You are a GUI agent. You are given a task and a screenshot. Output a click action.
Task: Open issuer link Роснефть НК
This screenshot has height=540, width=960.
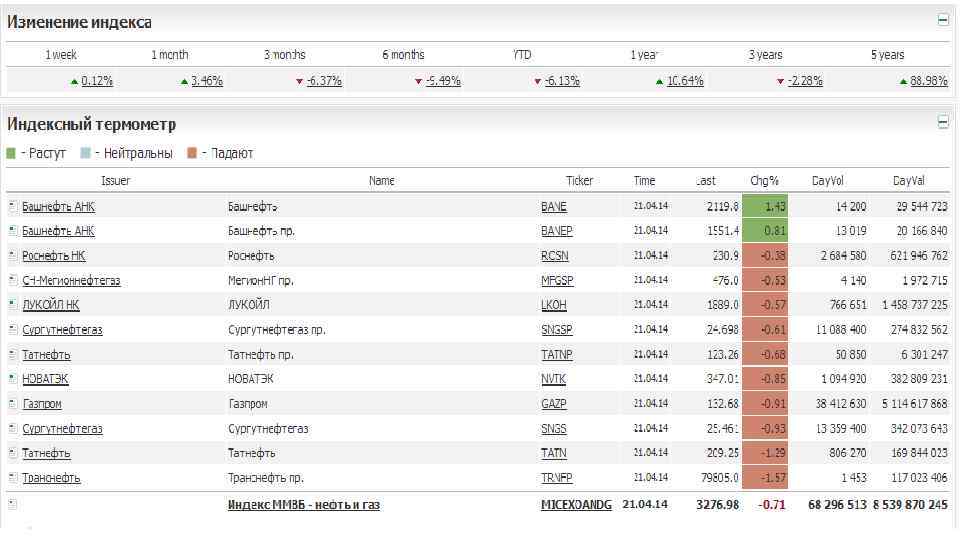(54, 255)
